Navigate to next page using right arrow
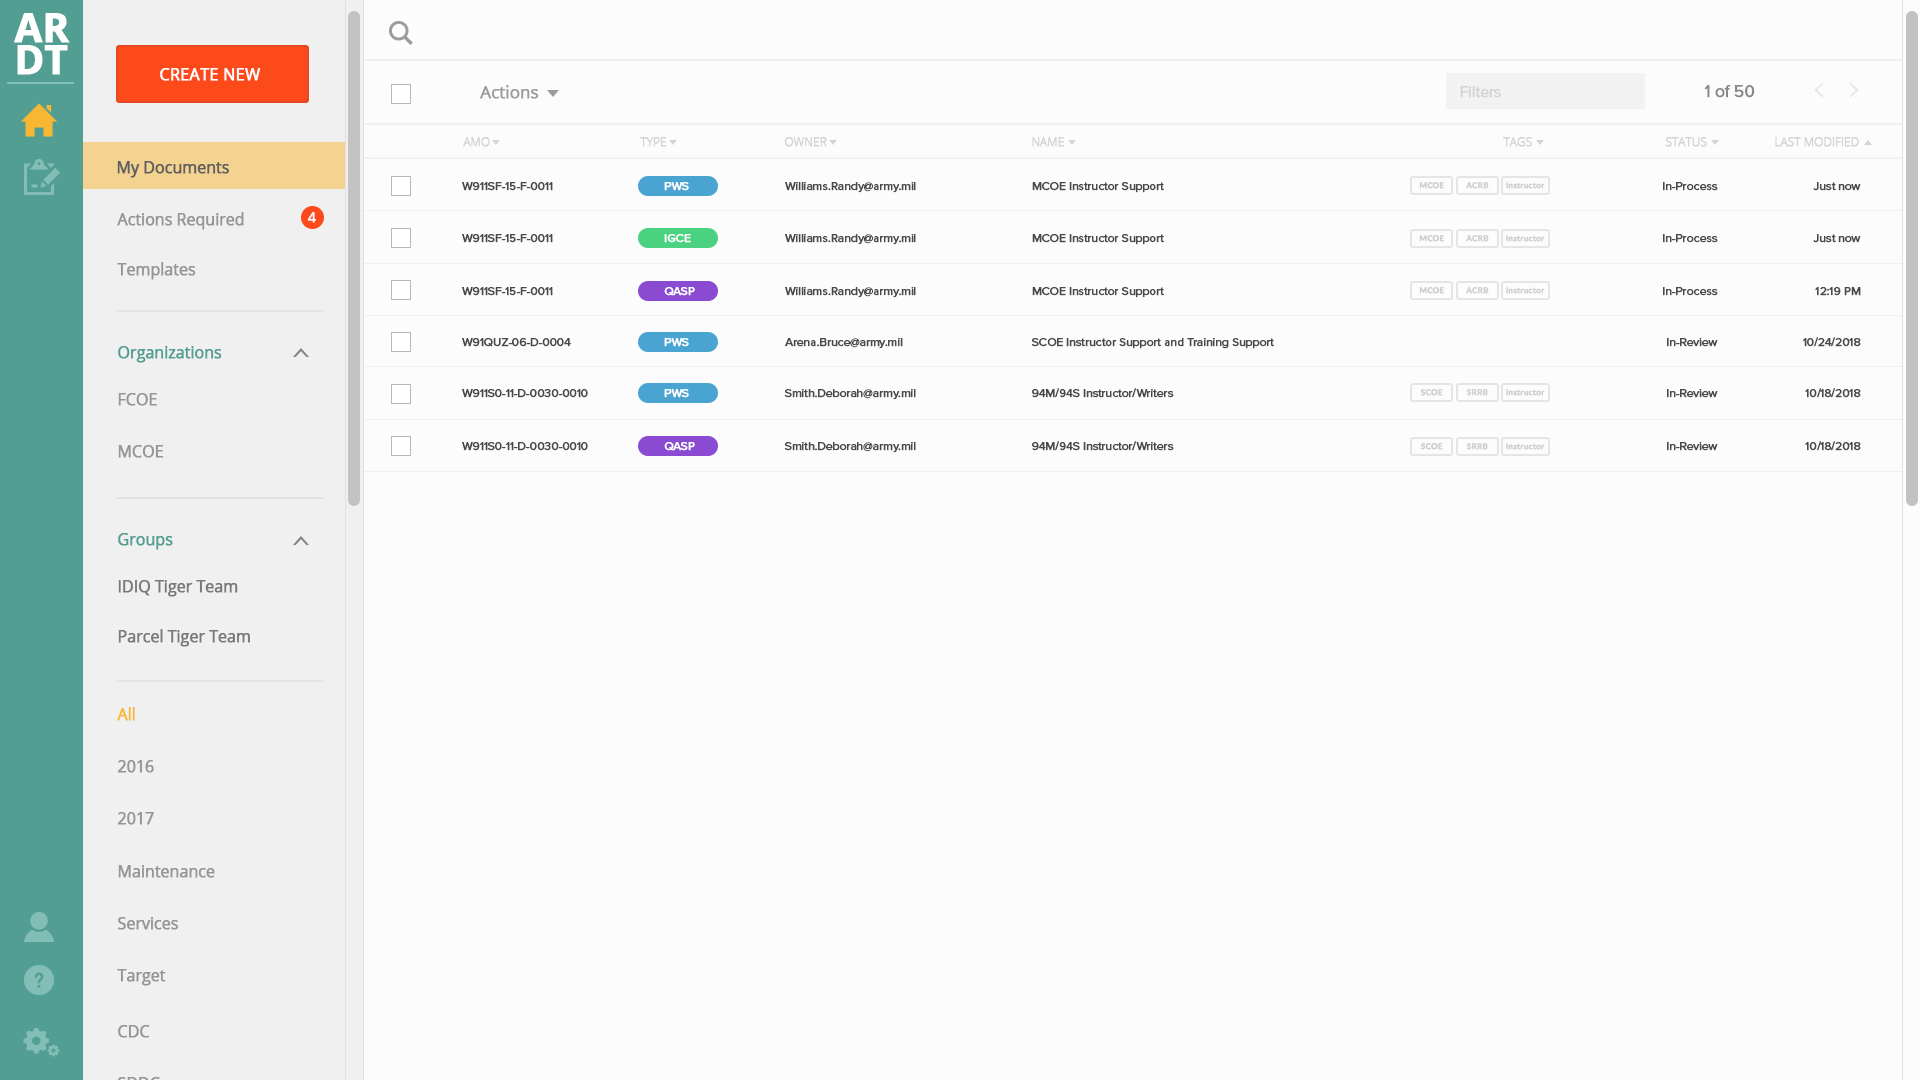This screenshot has width=1920, height=1080. 1854,90
